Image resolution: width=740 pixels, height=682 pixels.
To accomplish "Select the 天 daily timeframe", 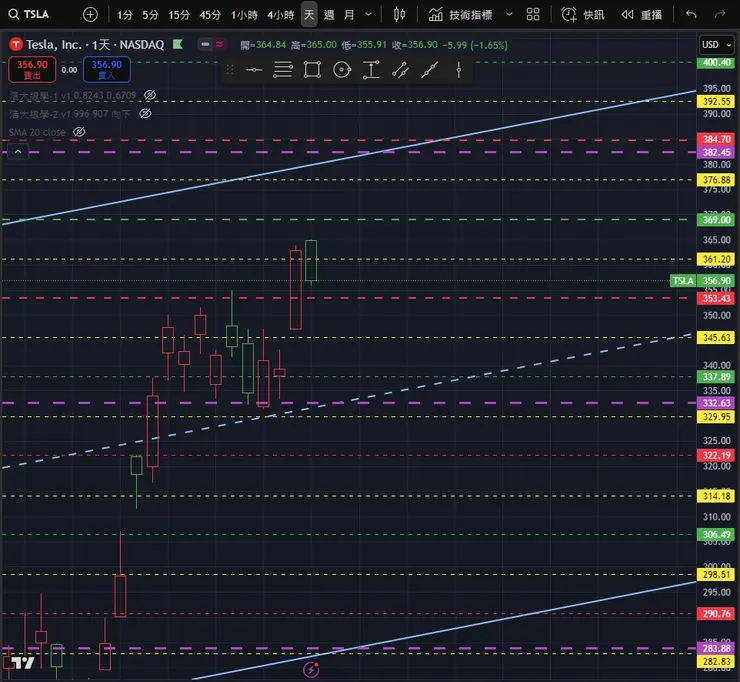I will (309, 15).
